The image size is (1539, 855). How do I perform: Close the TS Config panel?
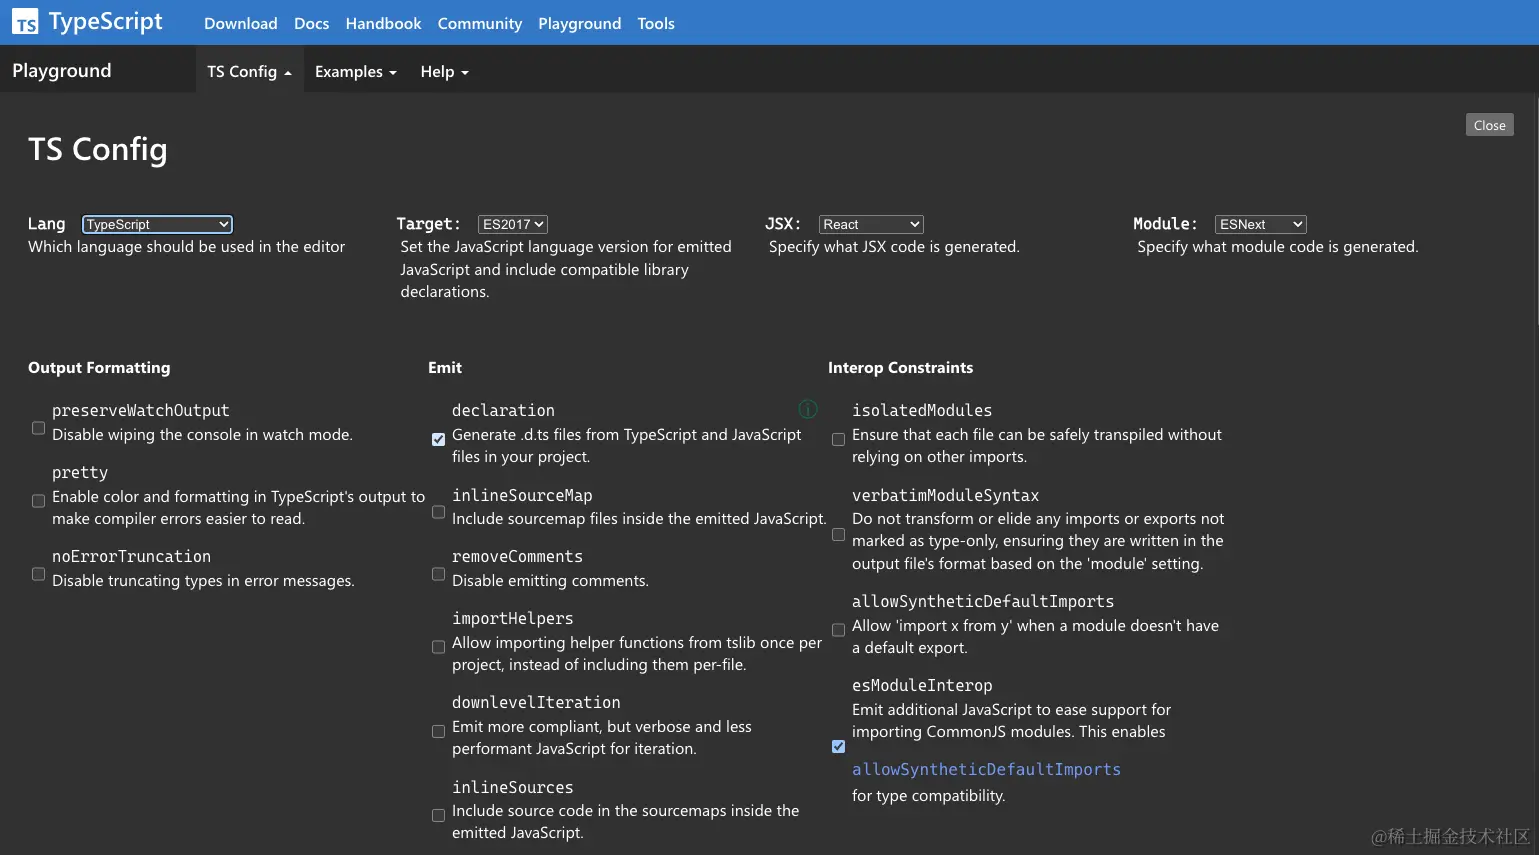click(1489, 125)
